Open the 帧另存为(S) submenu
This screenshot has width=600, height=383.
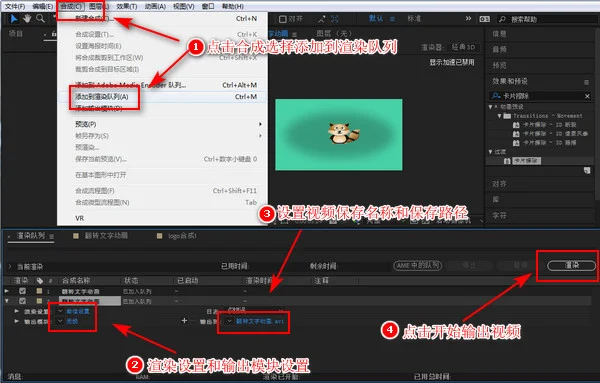(x=162, y=136)
